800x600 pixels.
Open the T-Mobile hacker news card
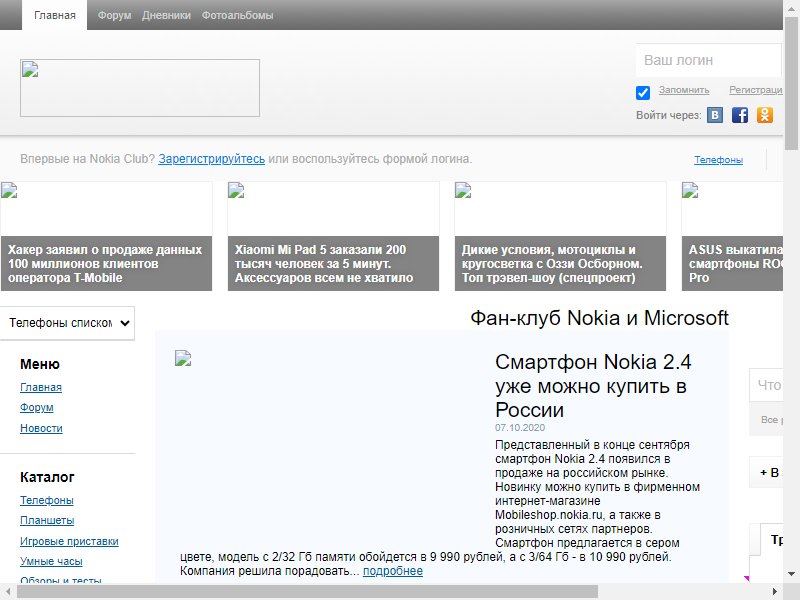point(106,236)
